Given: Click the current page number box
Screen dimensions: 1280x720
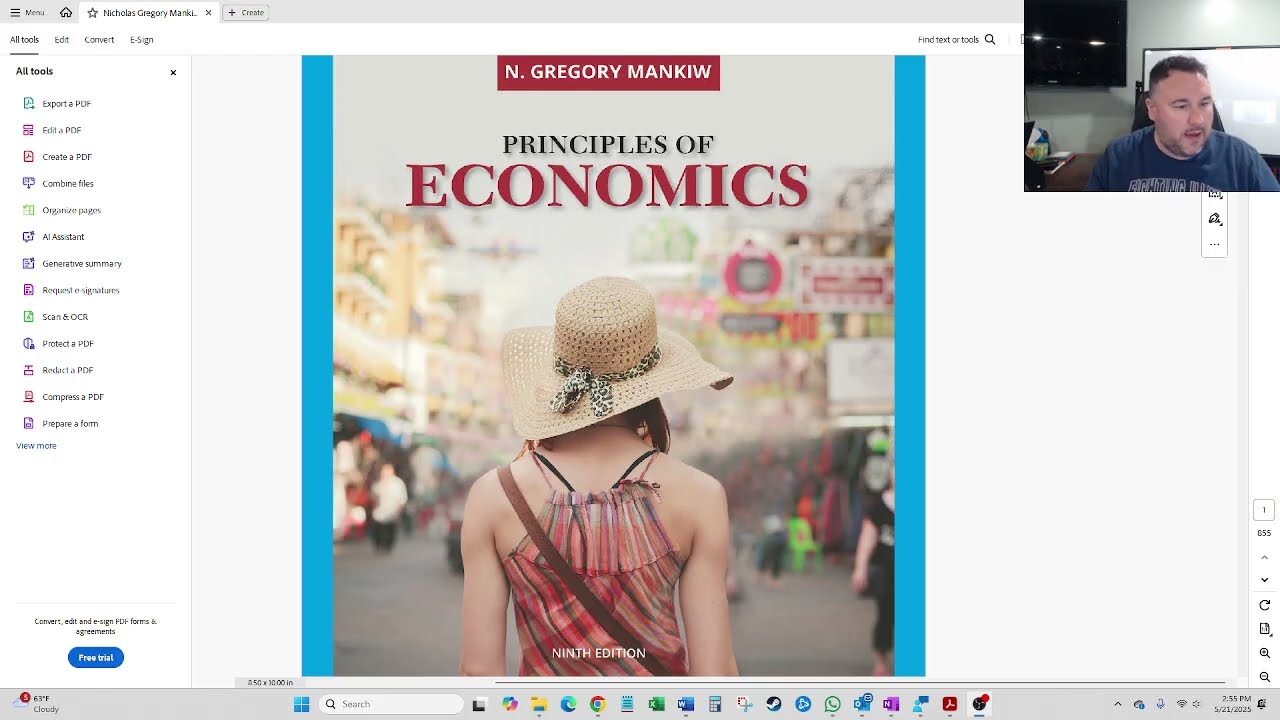Looking at the screenshot, I should tap(1264, 510).
